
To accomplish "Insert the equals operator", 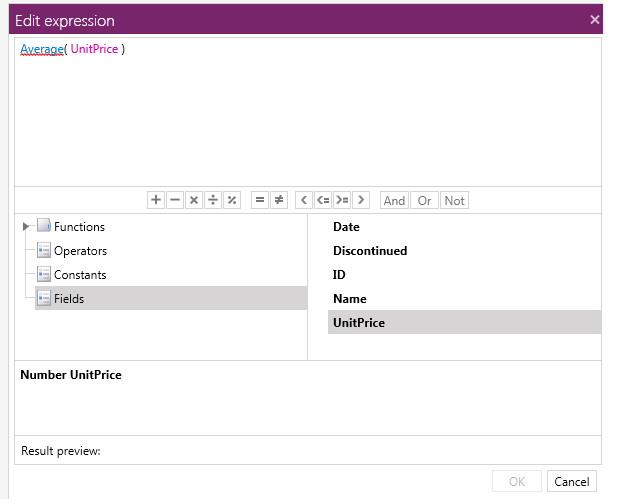I will [x=259, y=200].
